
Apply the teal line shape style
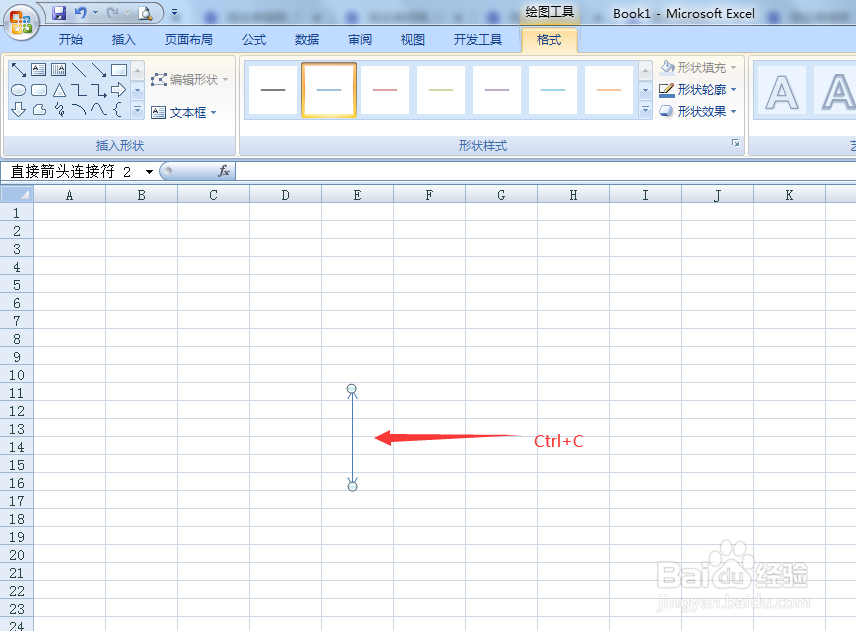click(553, 90)
